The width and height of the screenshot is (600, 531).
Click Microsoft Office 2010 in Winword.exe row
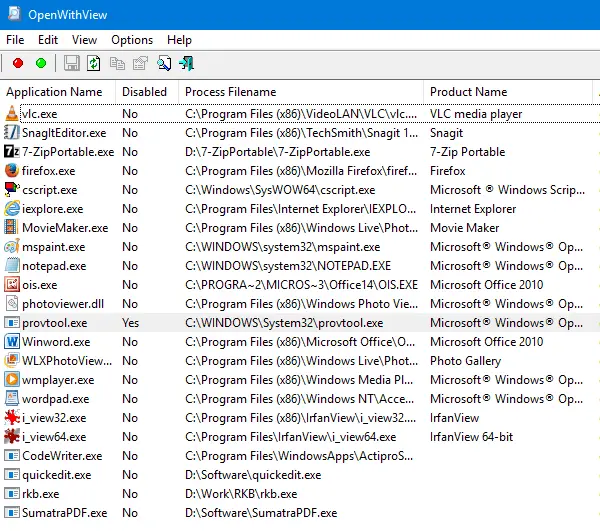pyautogui.click(x=486, y=342)
